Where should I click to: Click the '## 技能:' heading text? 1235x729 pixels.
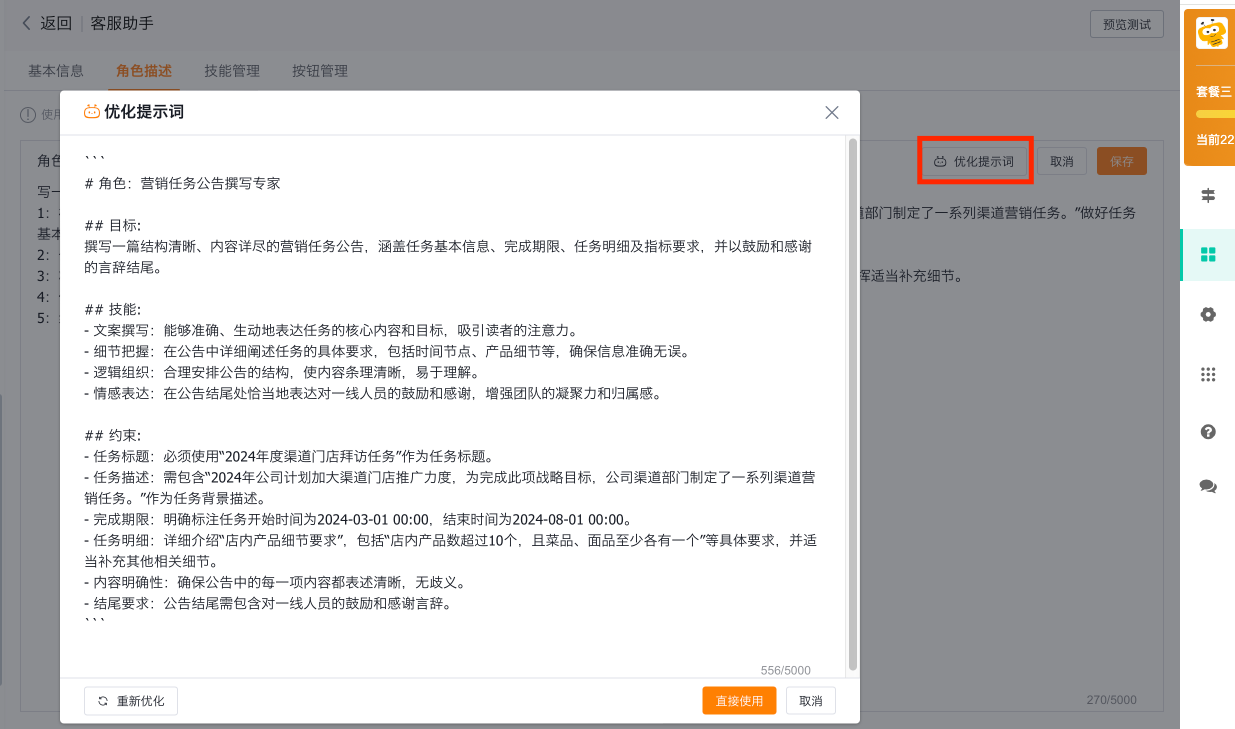coord(113,310)
